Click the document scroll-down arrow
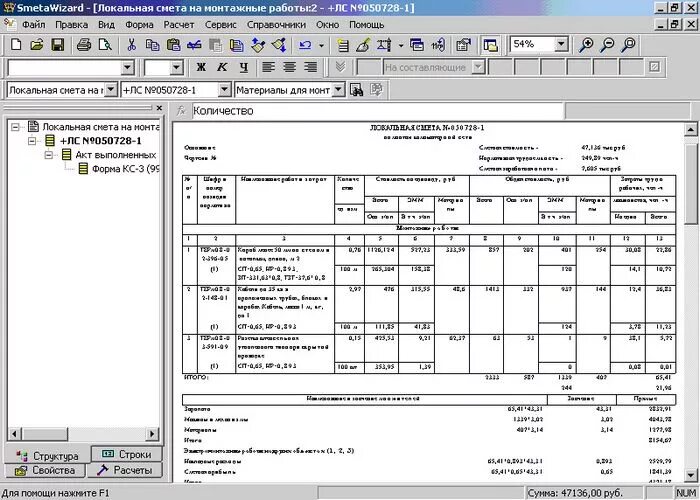Image resolution: width=700 pixels, height=500 pixels. point(690,475)
